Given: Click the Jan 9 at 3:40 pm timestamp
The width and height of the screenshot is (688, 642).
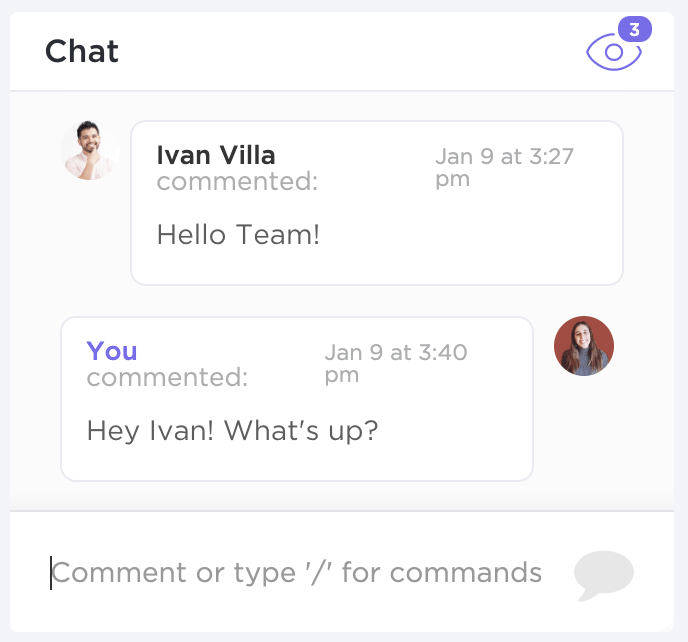Looking at the screenshot, I should (x=396, y=363).
